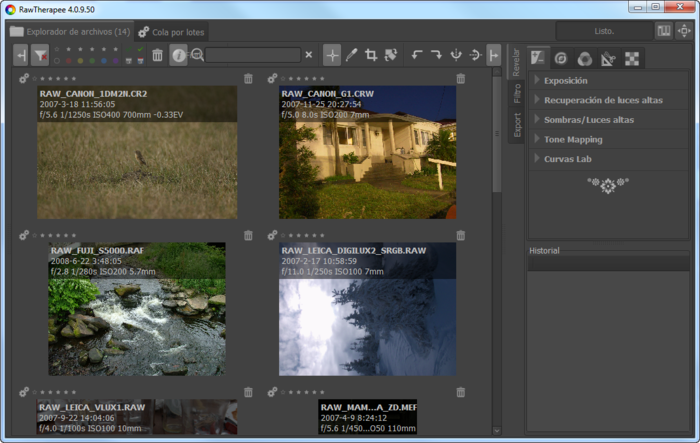Filter by unrated images empty star

[x=57, y=49]
